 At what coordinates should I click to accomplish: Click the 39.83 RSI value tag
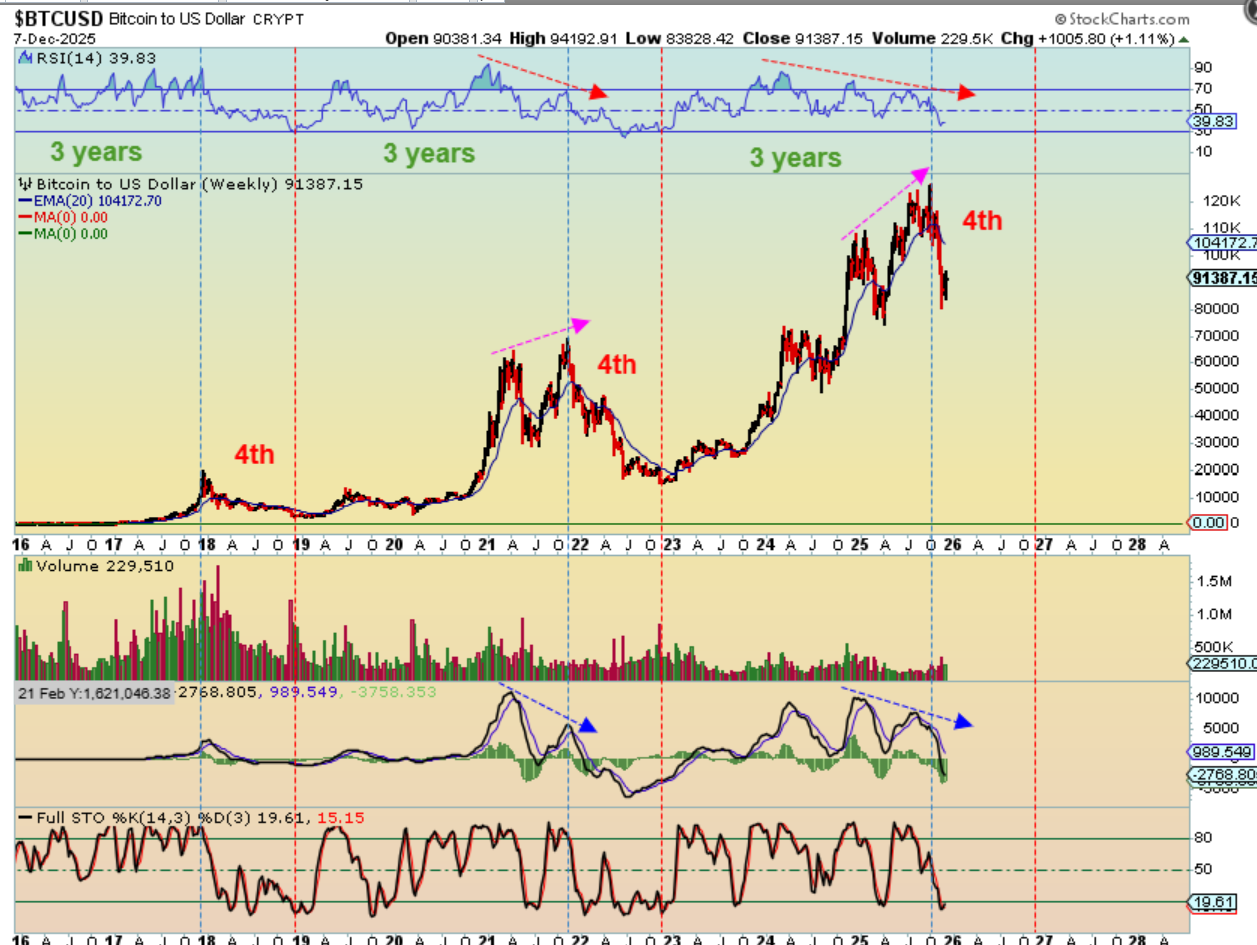pyautogui.click(x=1210, y=121)
